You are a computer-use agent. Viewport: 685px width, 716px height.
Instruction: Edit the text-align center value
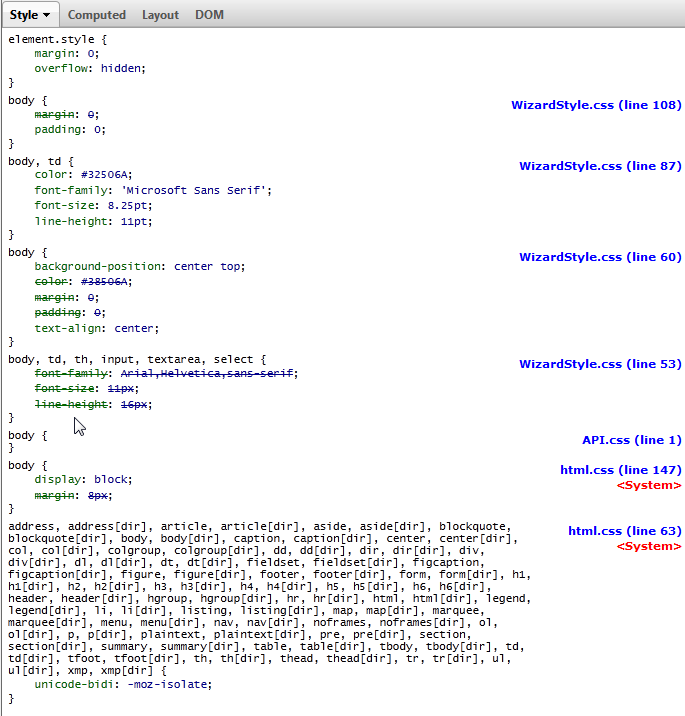(x=132, y=327)
